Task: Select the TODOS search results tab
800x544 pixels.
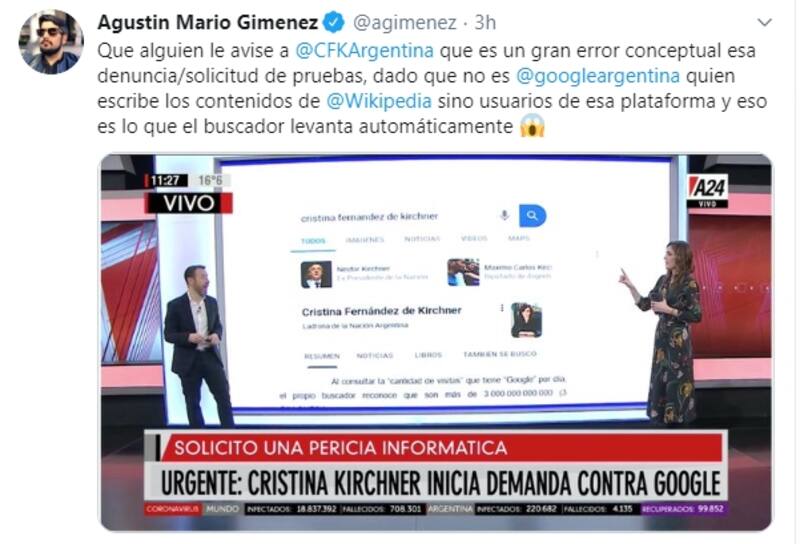Action: coord(313,241)
